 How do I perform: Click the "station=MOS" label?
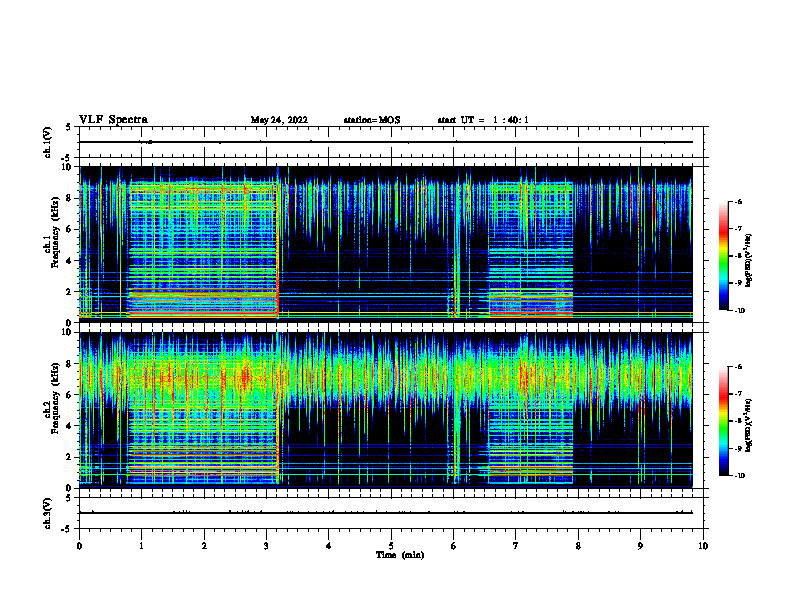[372, 120]
